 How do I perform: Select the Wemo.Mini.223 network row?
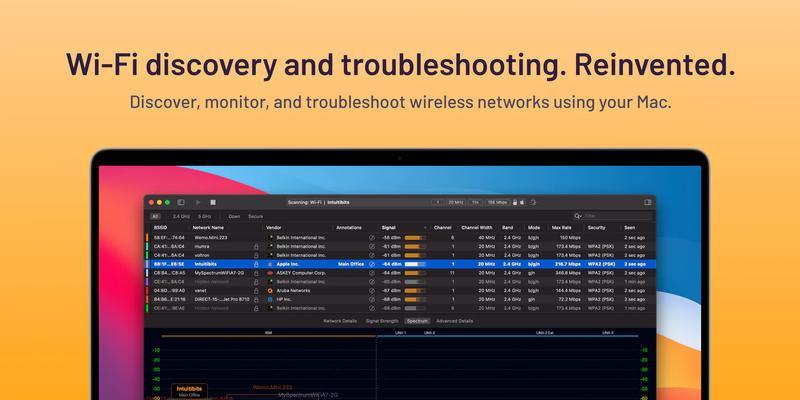(x=400, y=238)
